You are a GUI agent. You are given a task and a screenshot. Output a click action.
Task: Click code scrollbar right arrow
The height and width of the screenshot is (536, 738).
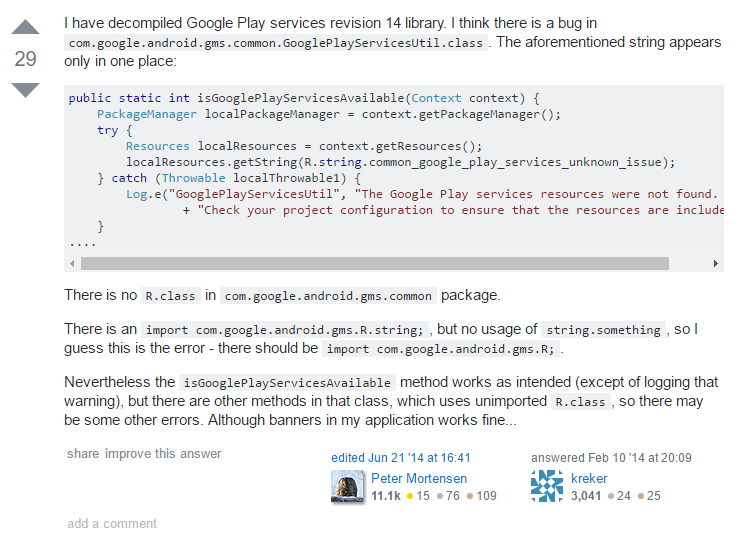[x=715, y=264]
